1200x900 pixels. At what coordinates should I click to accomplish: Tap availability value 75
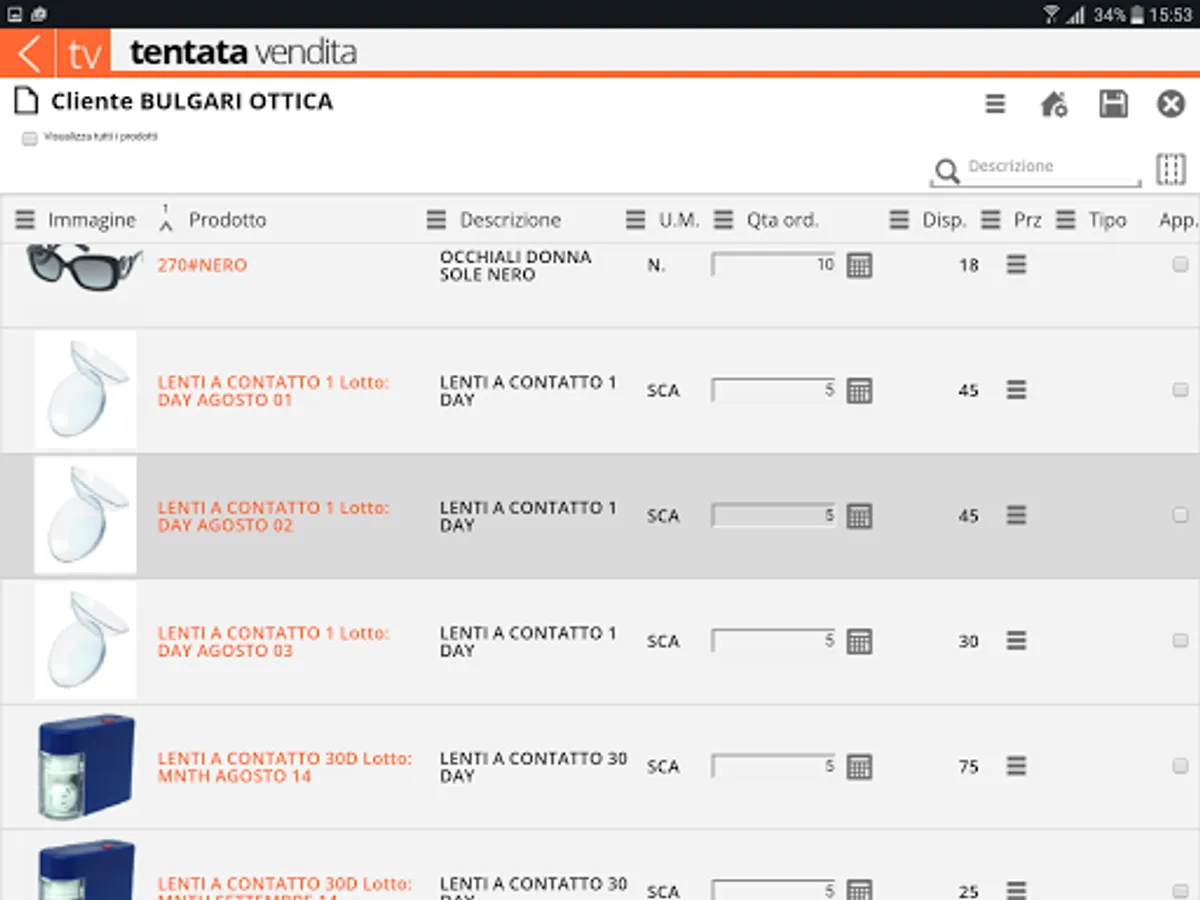tap(968, 767)
